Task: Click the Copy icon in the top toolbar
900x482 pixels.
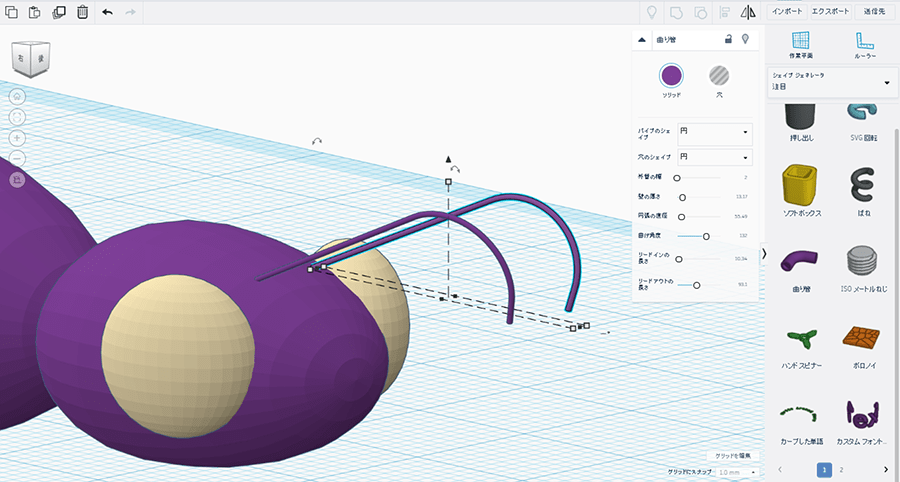Action: 11,12
